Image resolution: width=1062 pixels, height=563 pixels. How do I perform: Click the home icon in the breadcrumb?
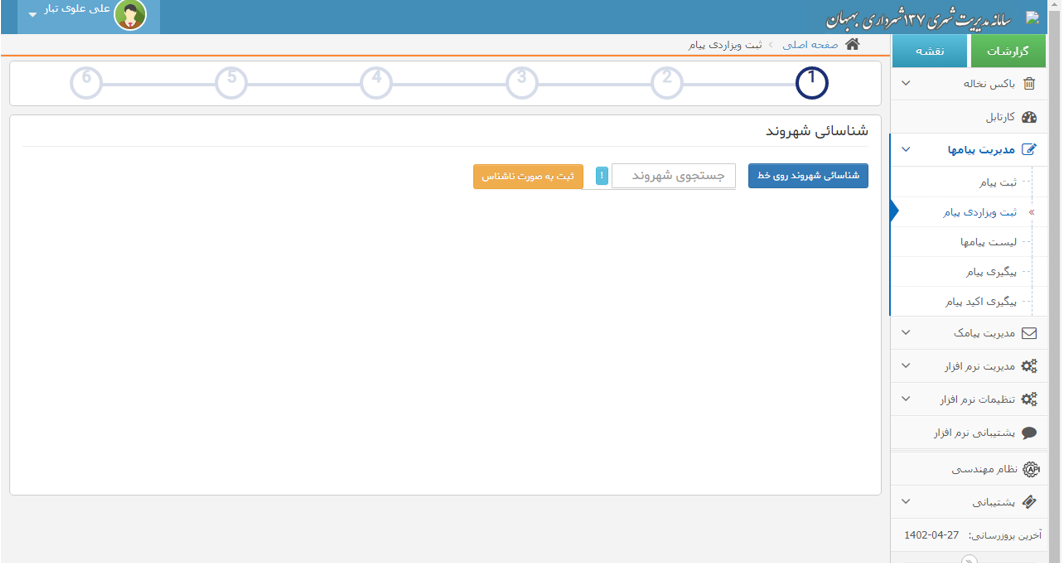(x=852, y=45)
